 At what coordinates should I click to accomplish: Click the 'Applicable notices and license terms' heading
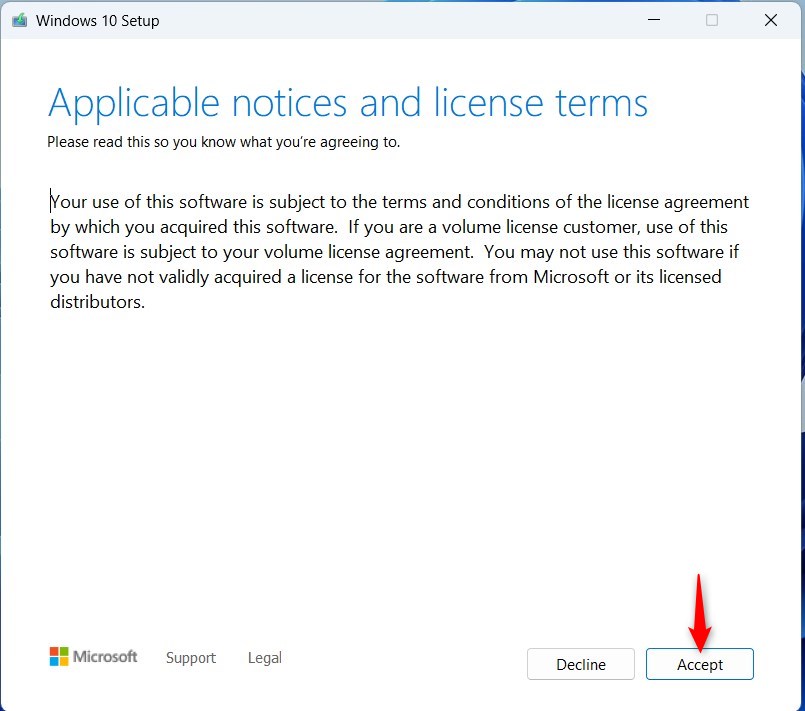[348, 103]
